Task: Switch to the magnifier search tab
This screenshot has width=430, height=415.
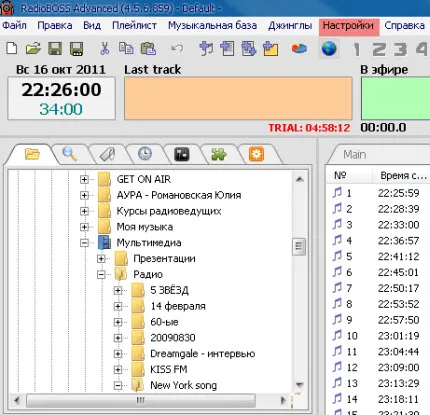Action: pos(70,154)
